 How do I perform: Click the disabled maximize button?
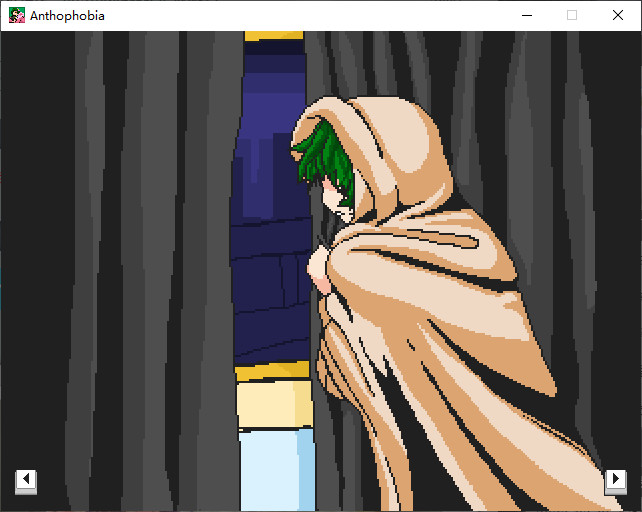coord(572,15)
